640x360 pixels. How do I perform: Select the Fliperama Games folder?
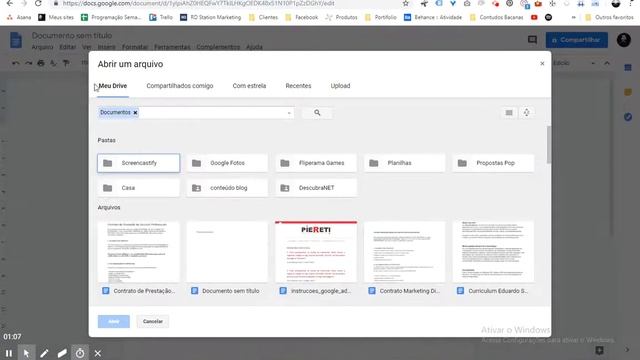[x=316, y=163]
